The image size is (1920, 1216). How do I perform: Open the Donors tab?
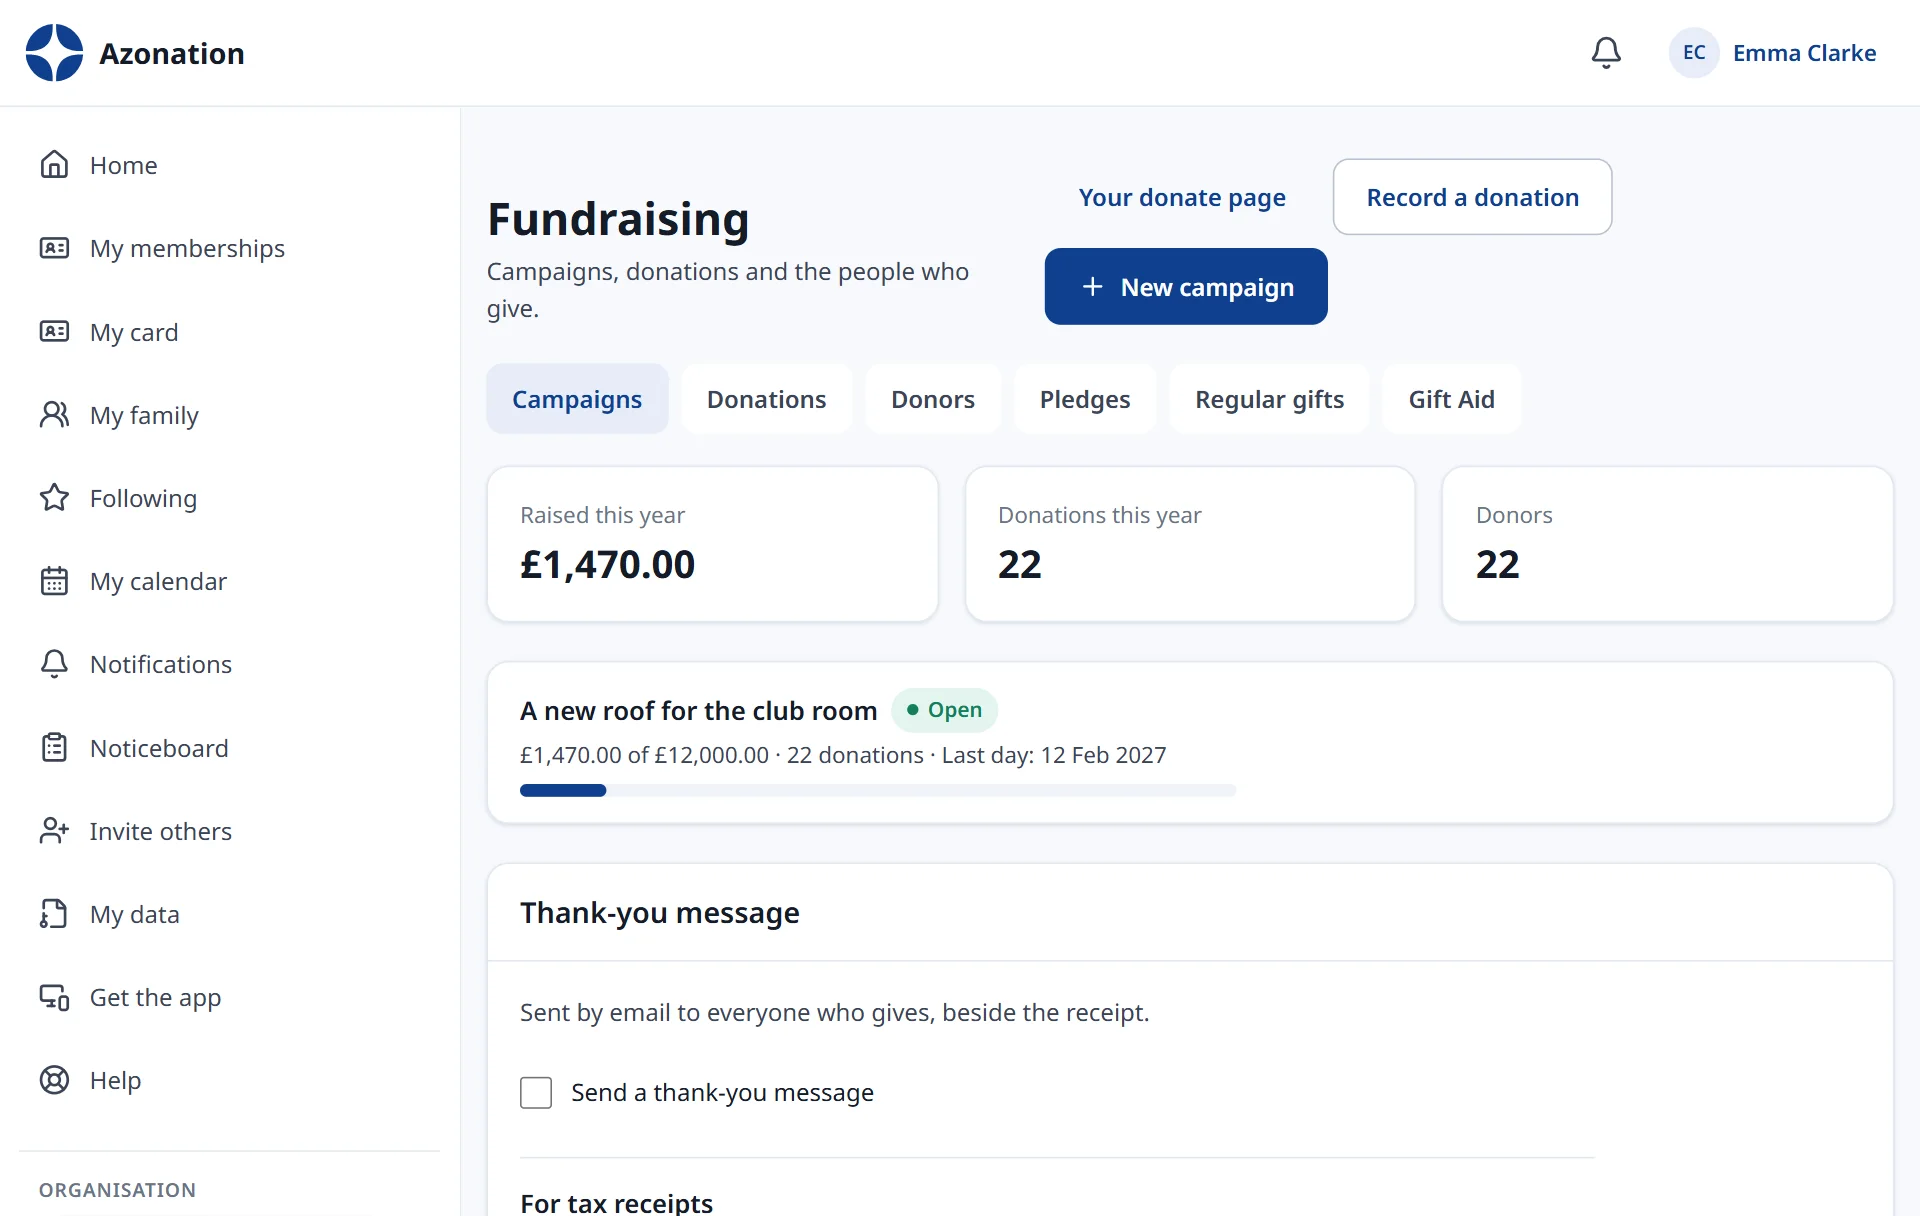(x=932, y=399)
